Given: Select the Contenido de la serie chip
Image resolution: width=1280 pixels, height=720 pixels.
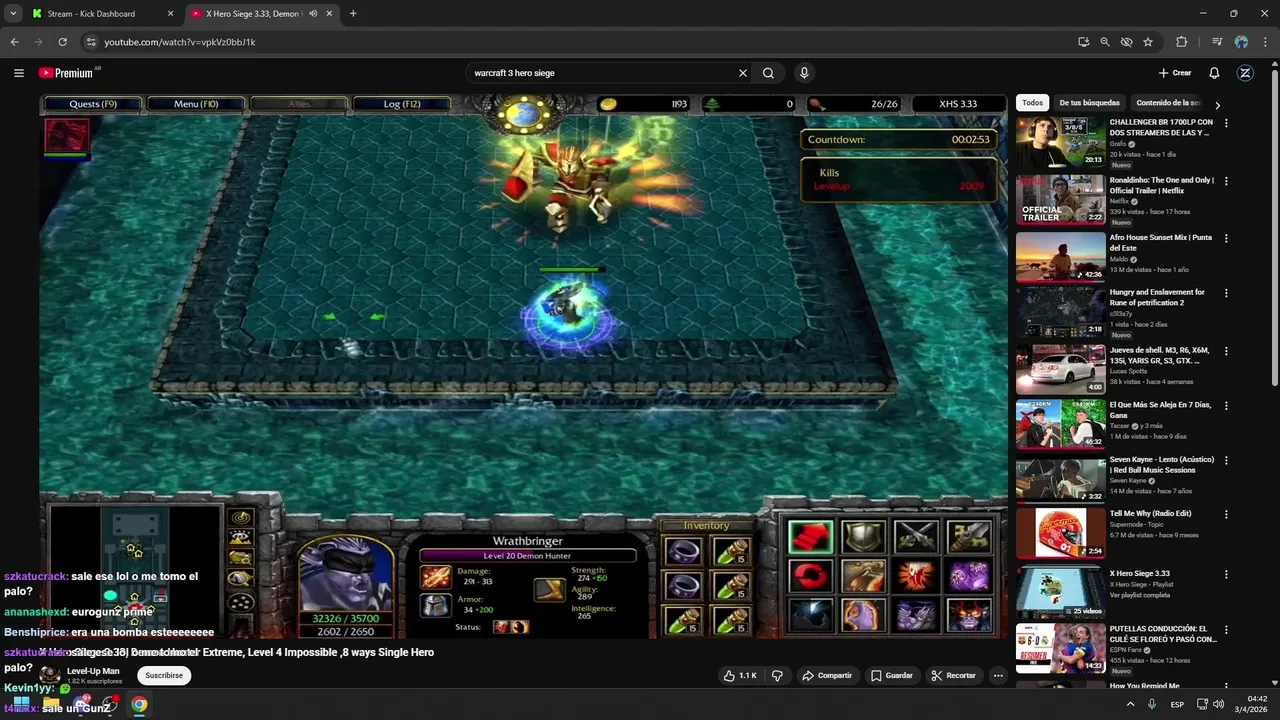Looking at the screenshot, I should coord(1168,103).
